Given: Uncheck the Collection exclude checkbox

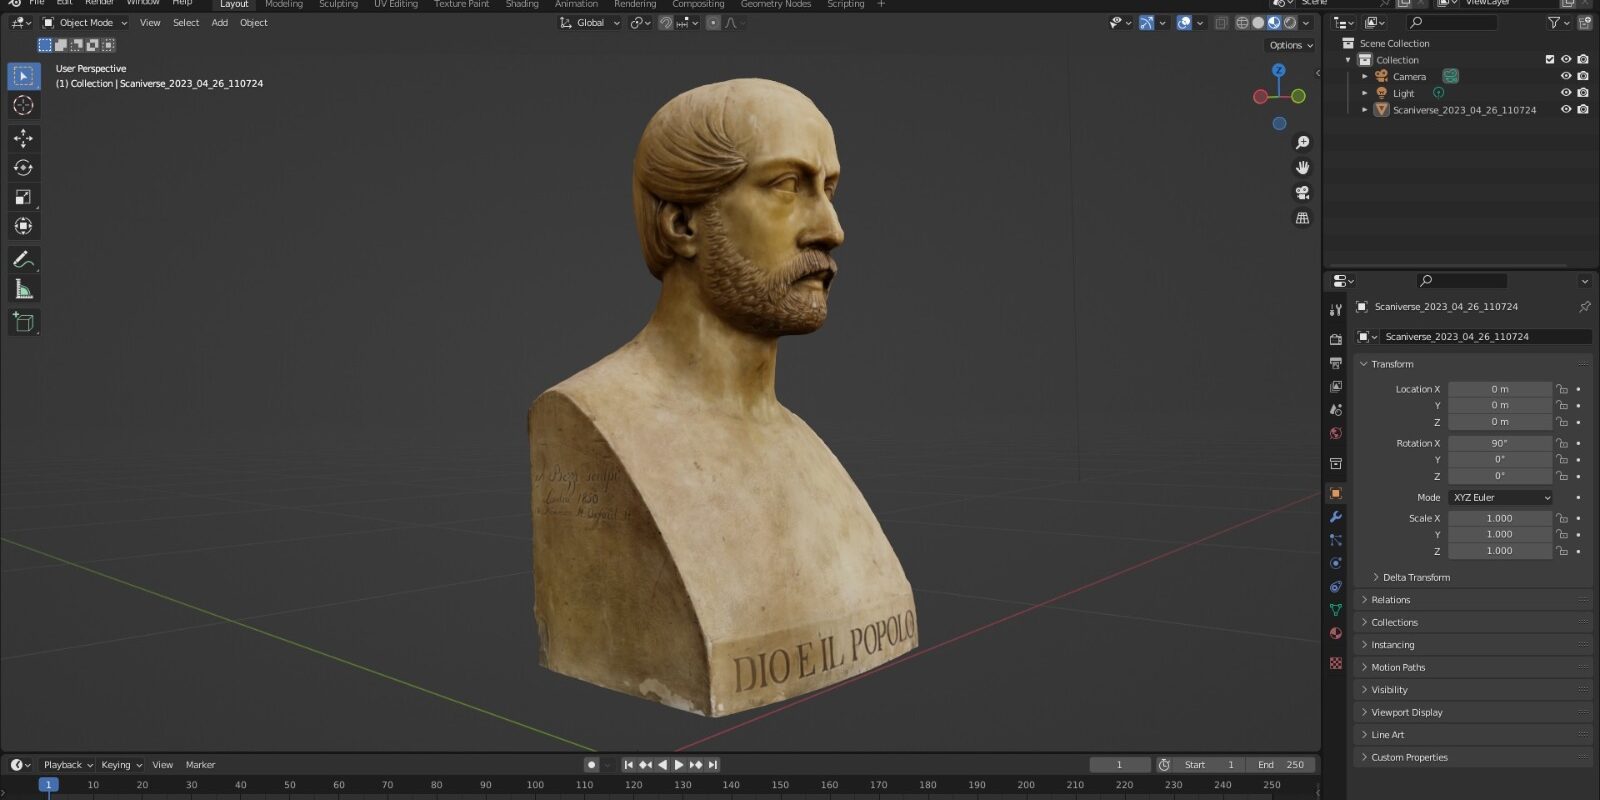Looking at the screenshot, I should [x=1549, y=60].
